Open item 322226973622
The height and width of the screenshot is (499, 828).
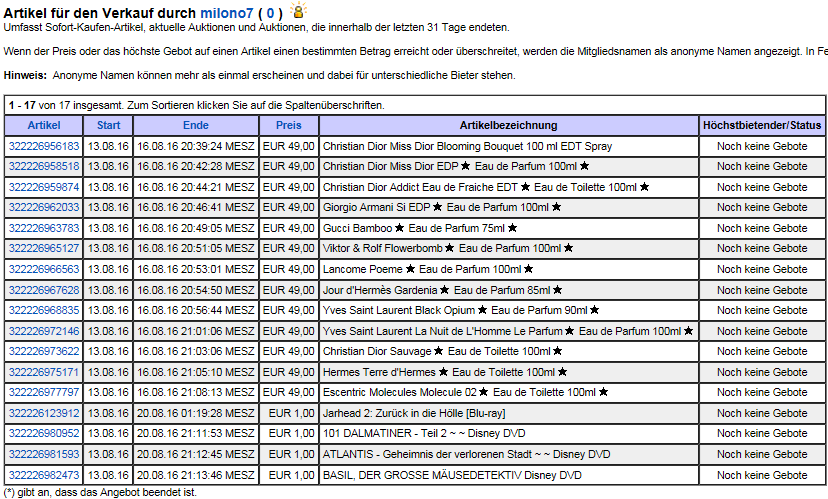[44, 352]
